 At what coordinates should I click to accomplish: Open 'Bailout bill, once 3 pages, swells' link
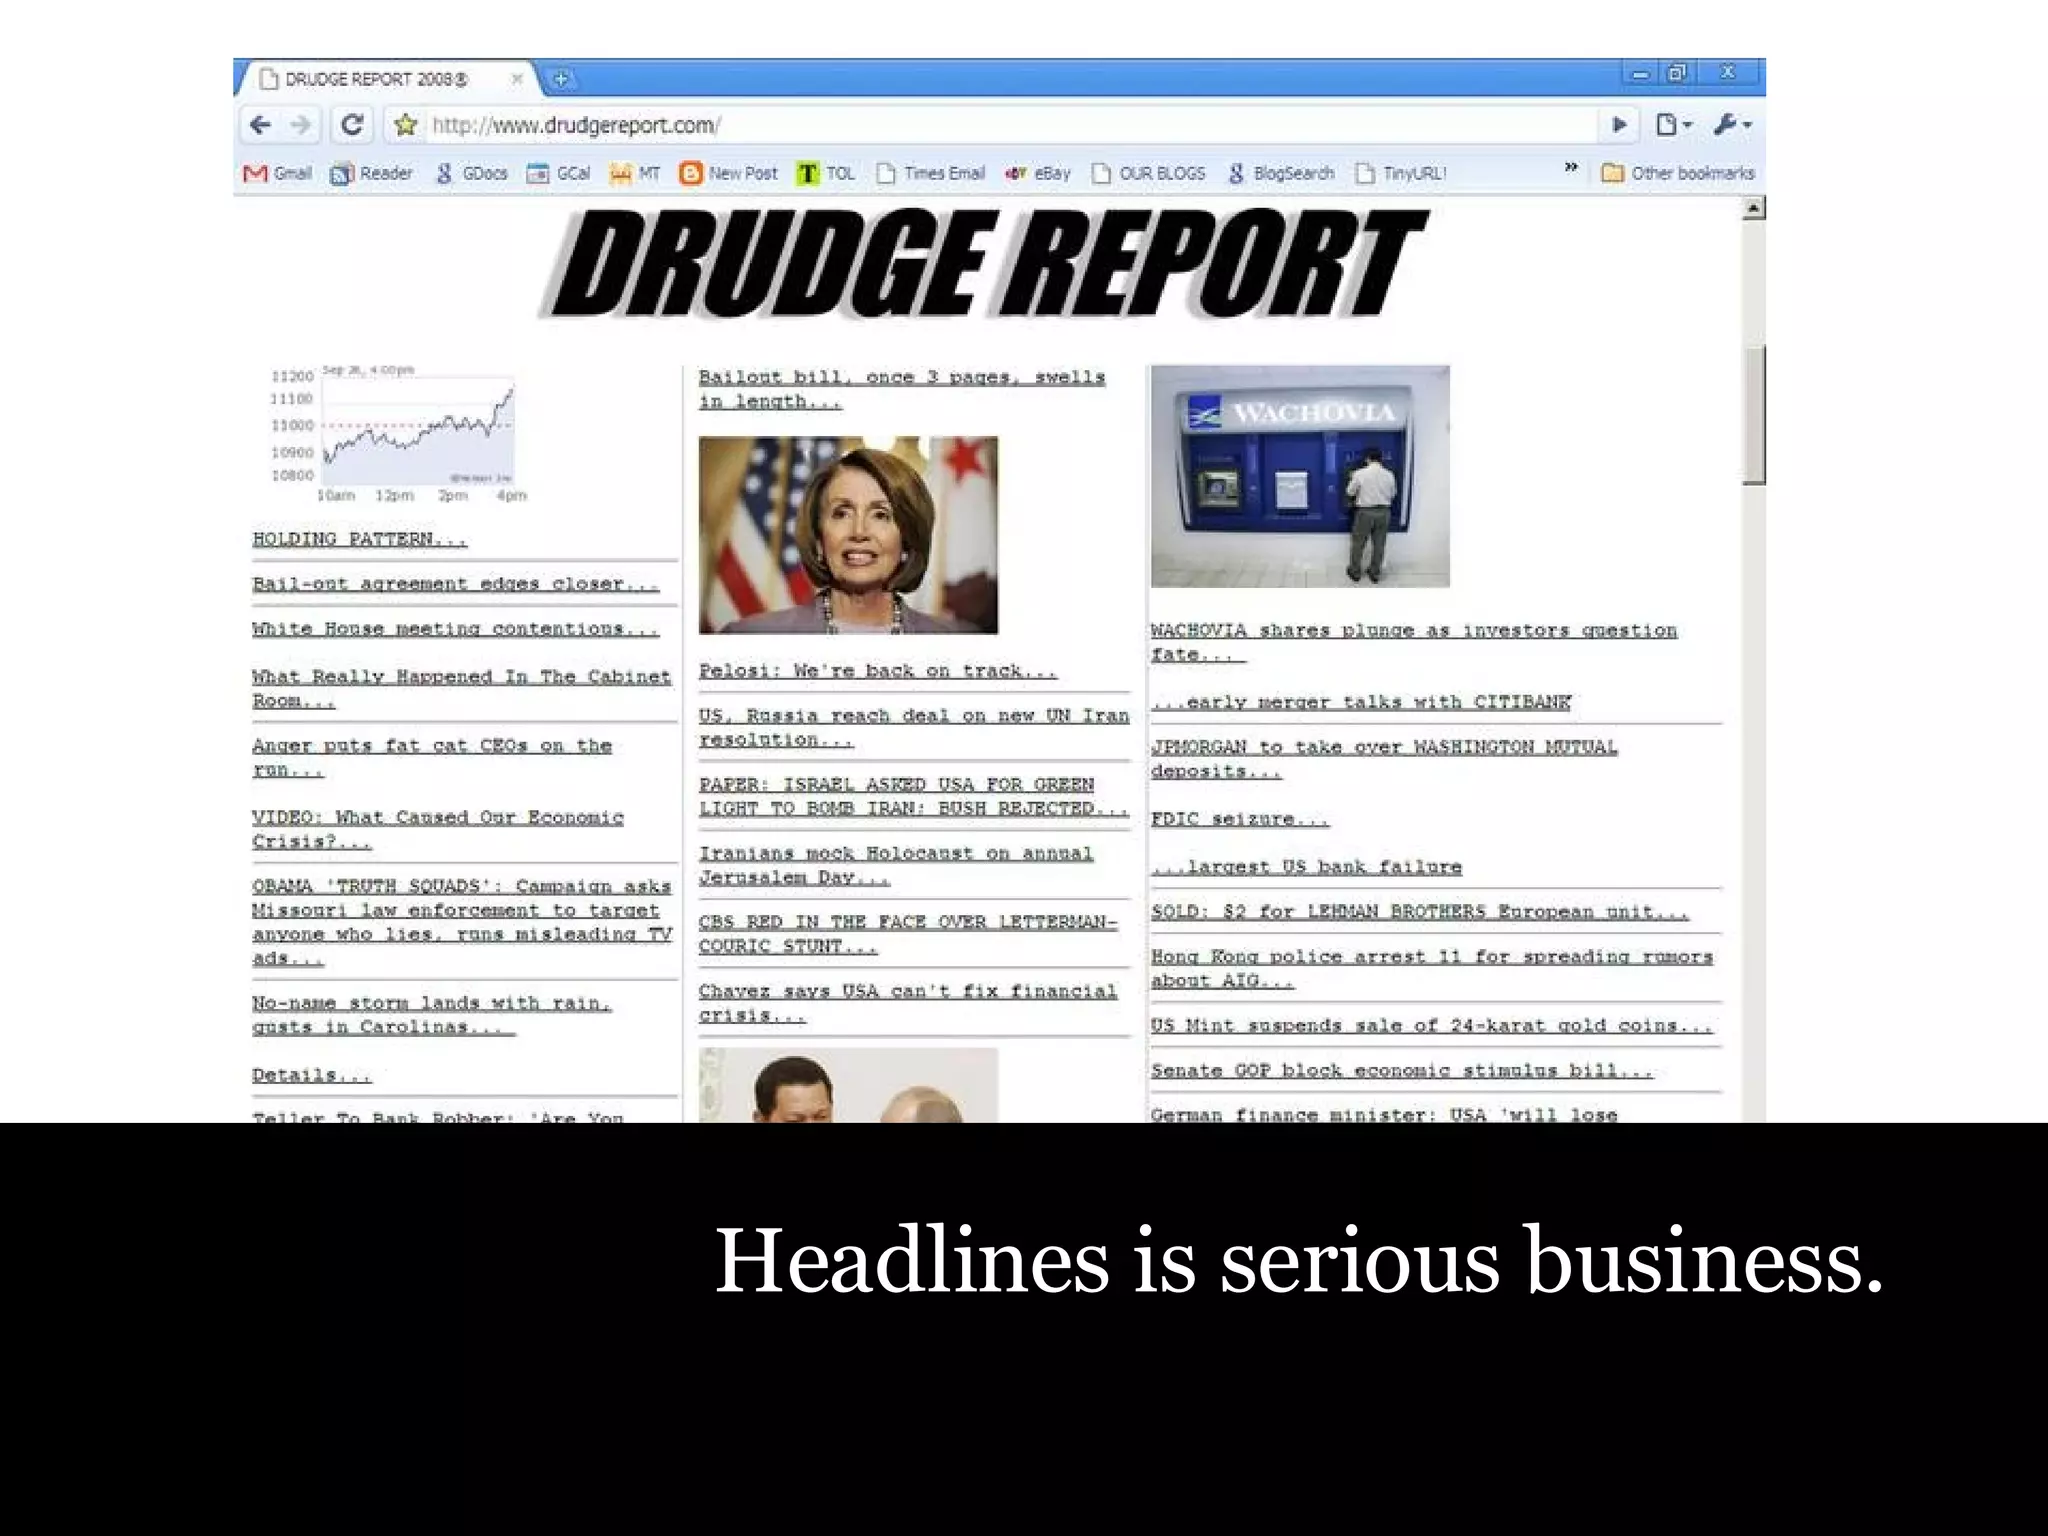pos(902,389)
